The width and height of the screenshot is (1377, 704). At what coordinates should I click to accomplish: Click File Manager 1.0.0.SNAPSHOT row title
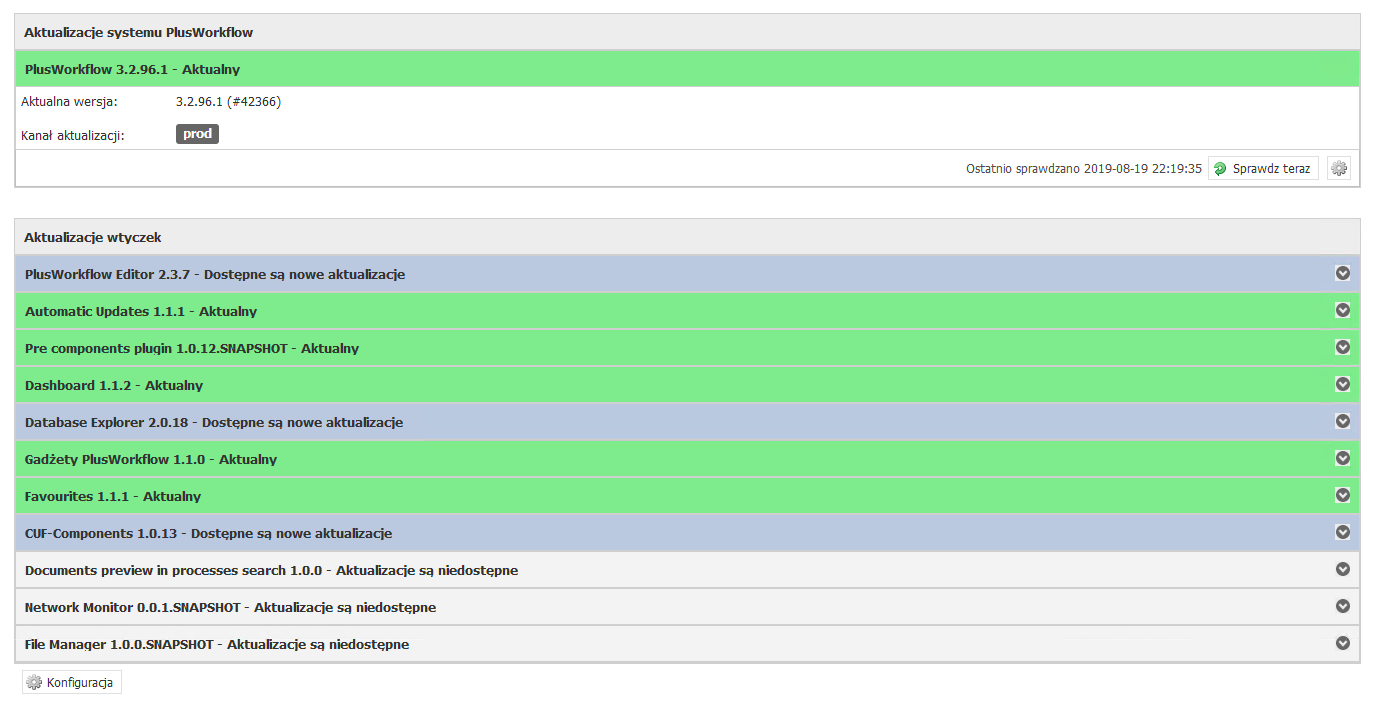point(217,644)
